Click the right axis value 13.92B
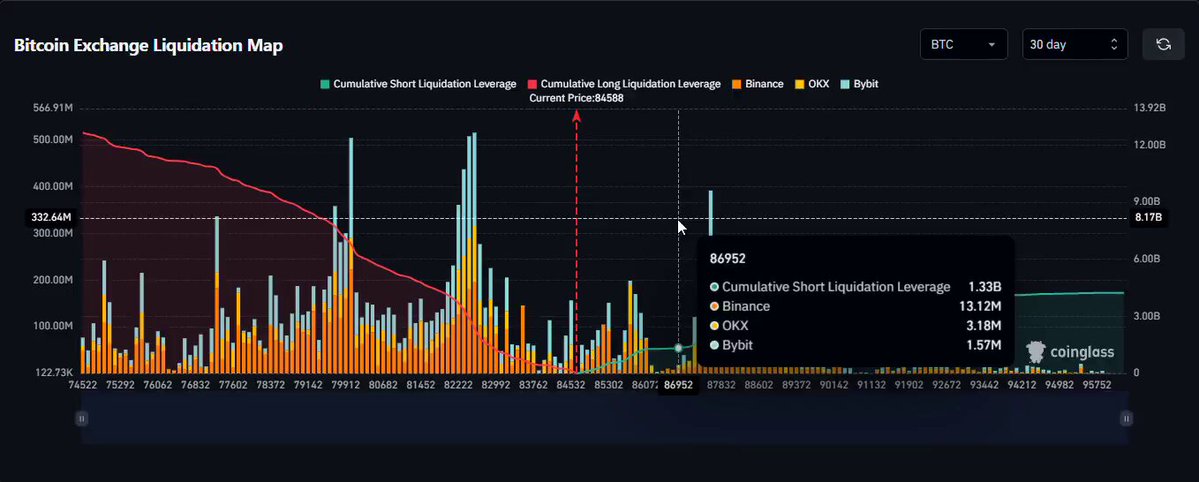 pos(1148,108)
